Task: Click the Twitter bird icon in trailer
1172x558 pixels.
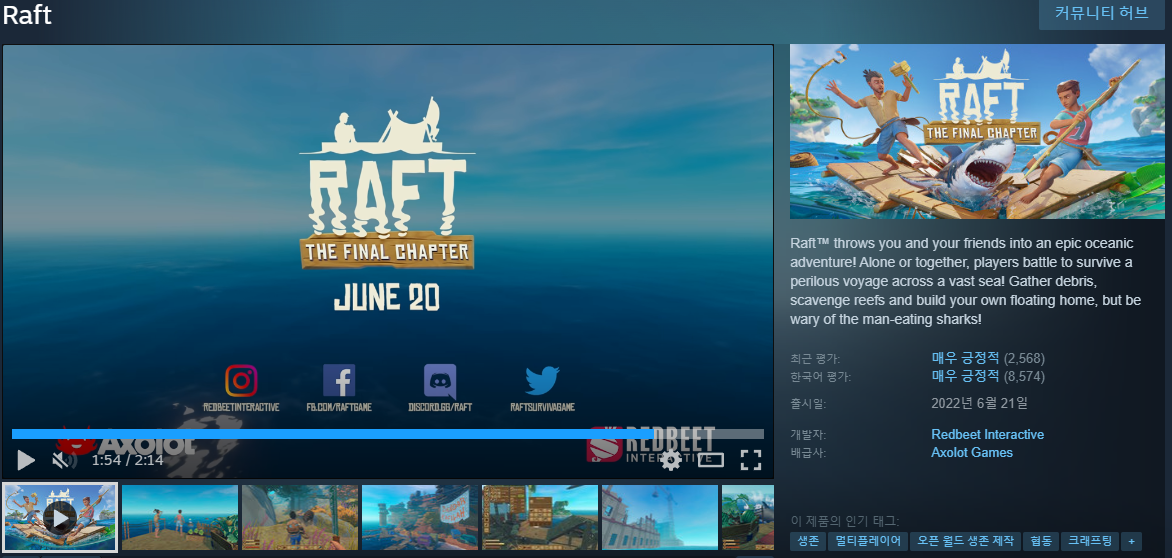Action: [542, 381]
